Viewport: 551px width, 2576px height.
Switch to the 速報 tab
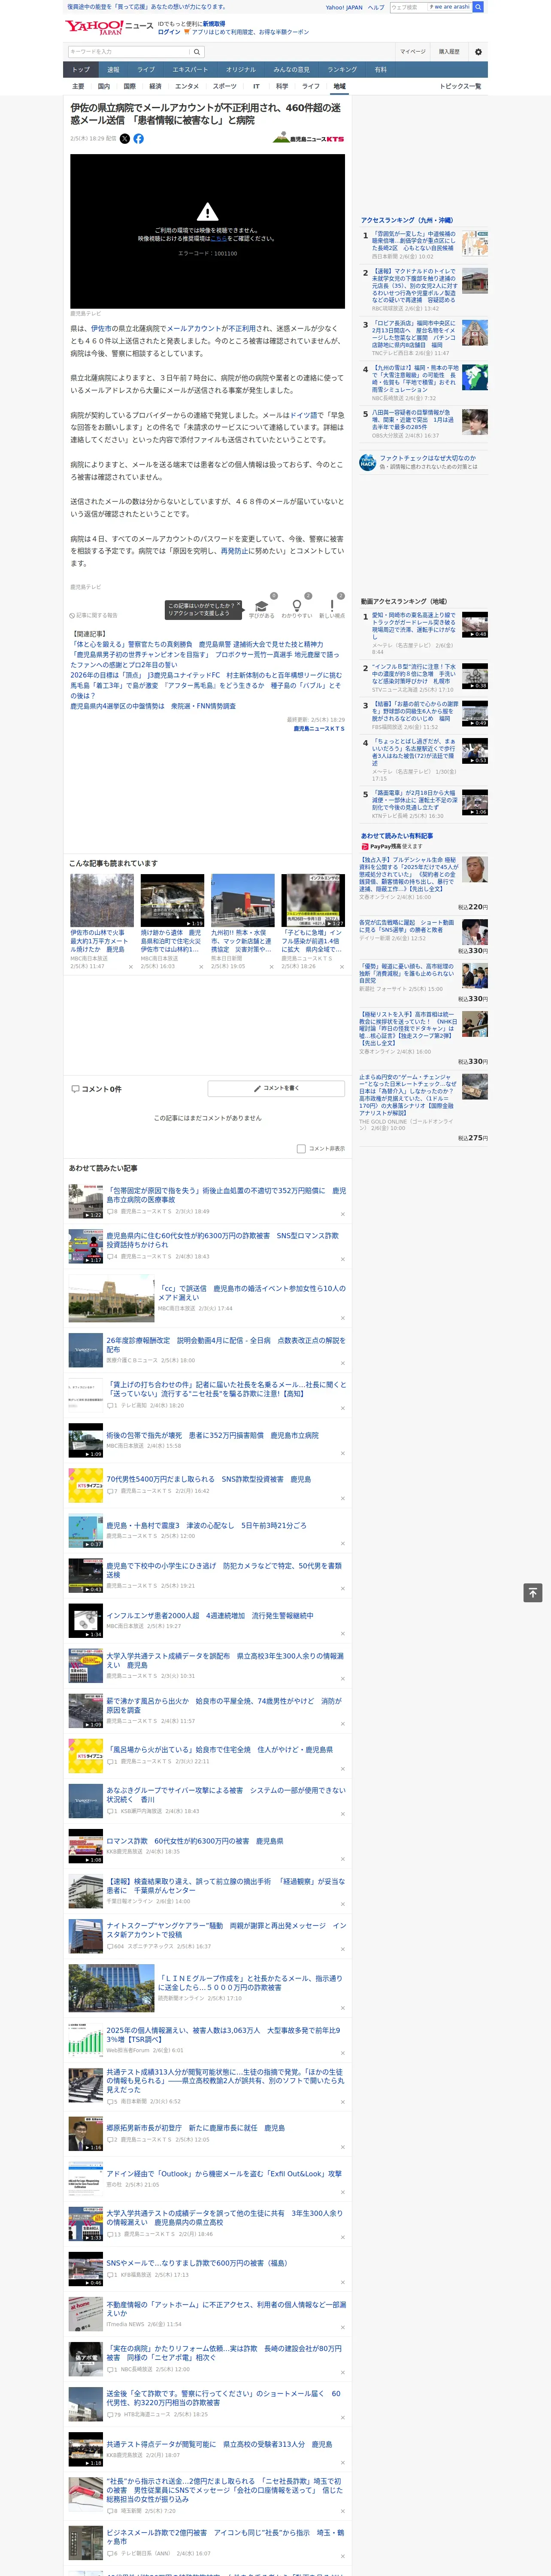pos(113,70)
